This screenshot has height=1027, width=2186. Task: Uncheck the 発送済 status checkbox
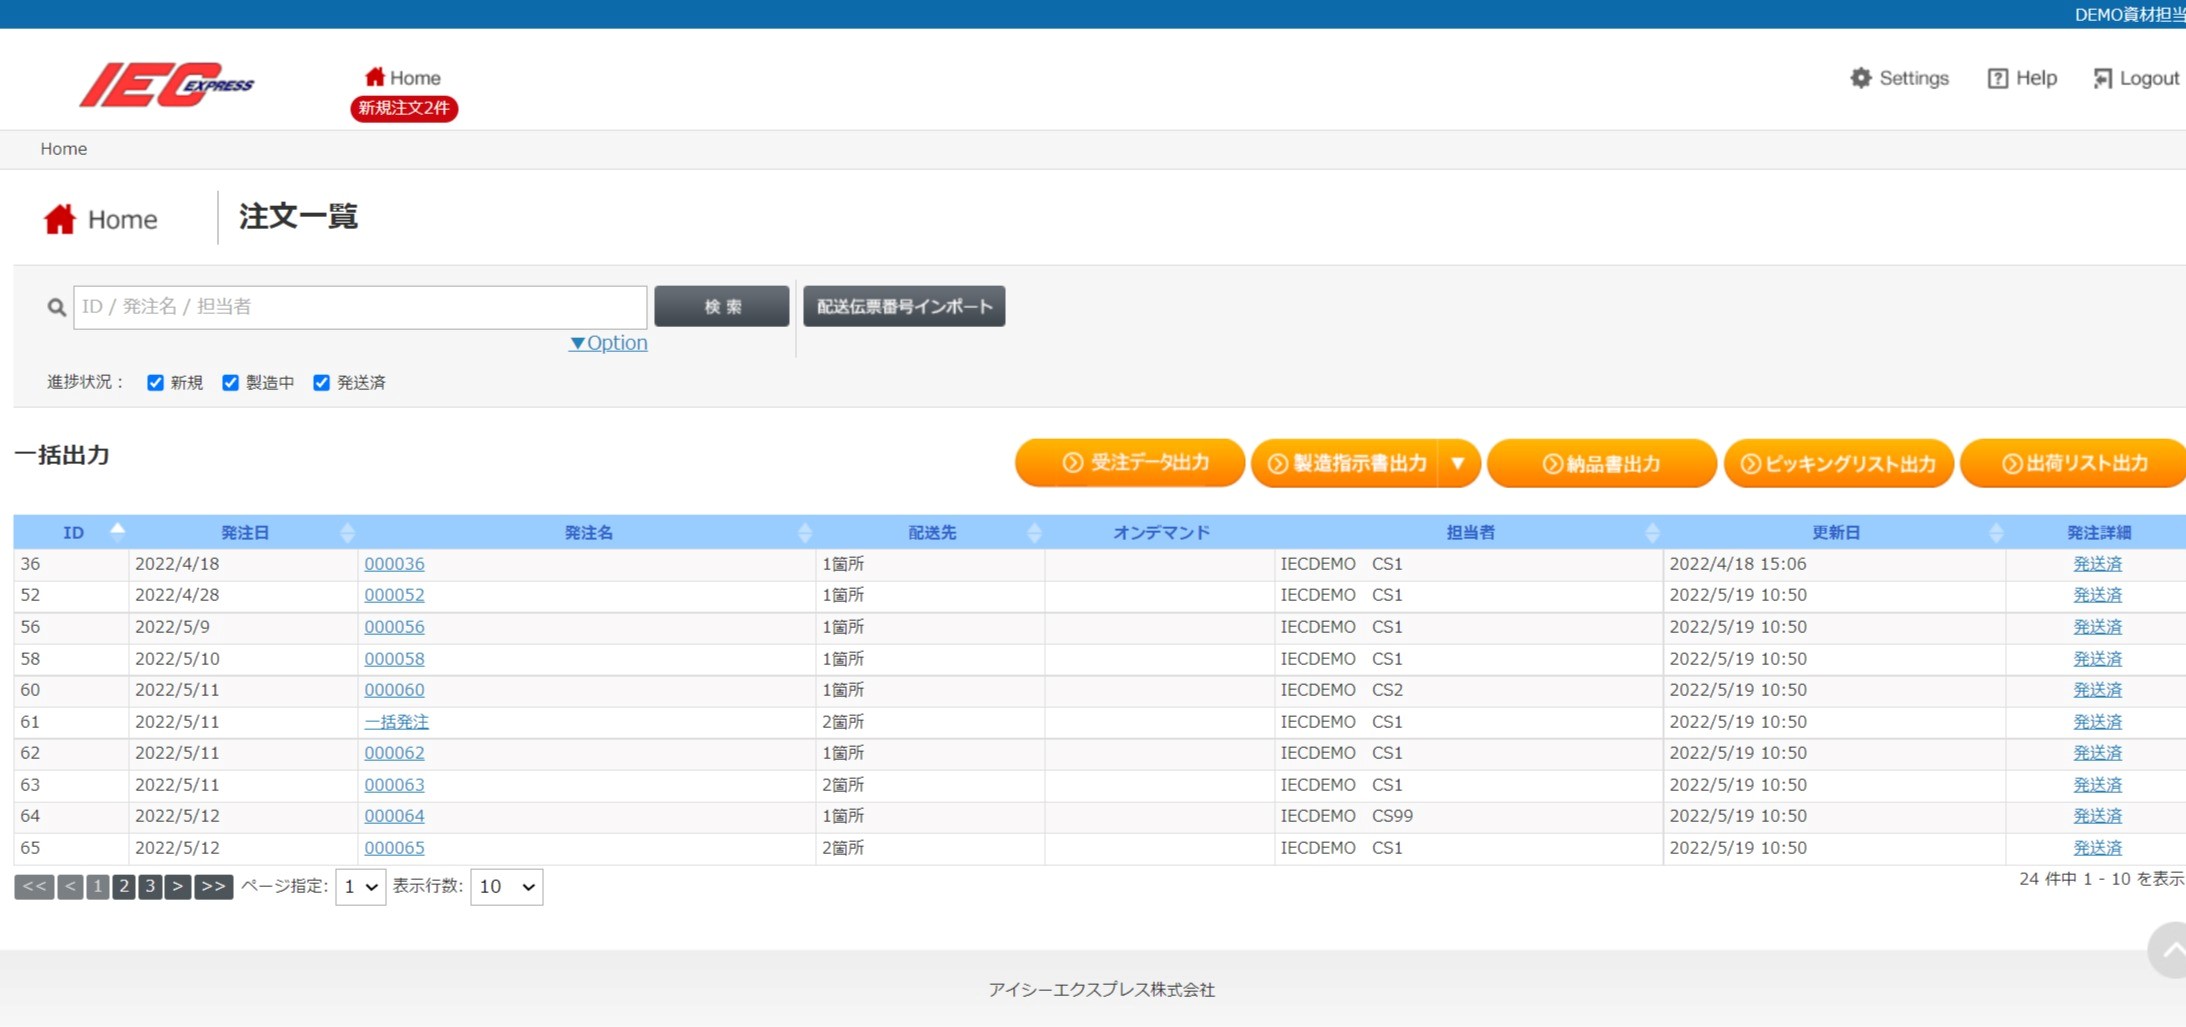tap(321, 382)
